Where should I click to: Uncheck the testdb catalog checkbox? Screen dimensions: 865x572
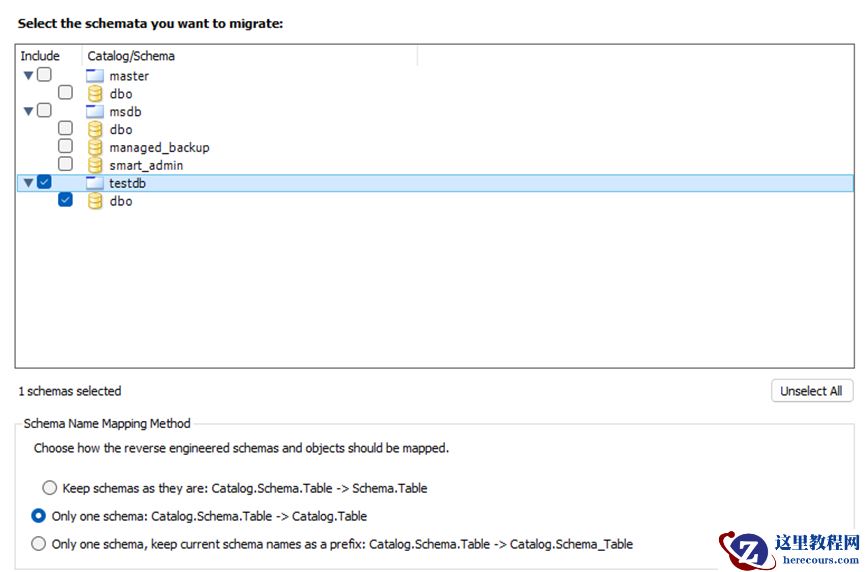[44, 182]
